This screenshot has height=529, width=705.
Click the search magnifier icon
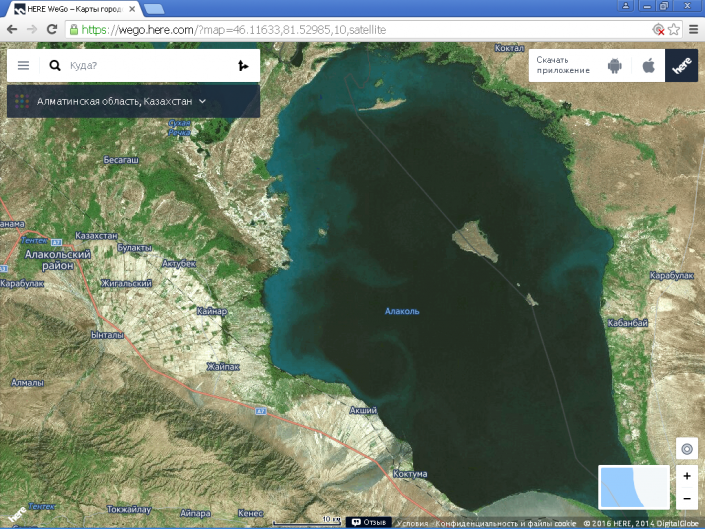click(x=55, y=66)
